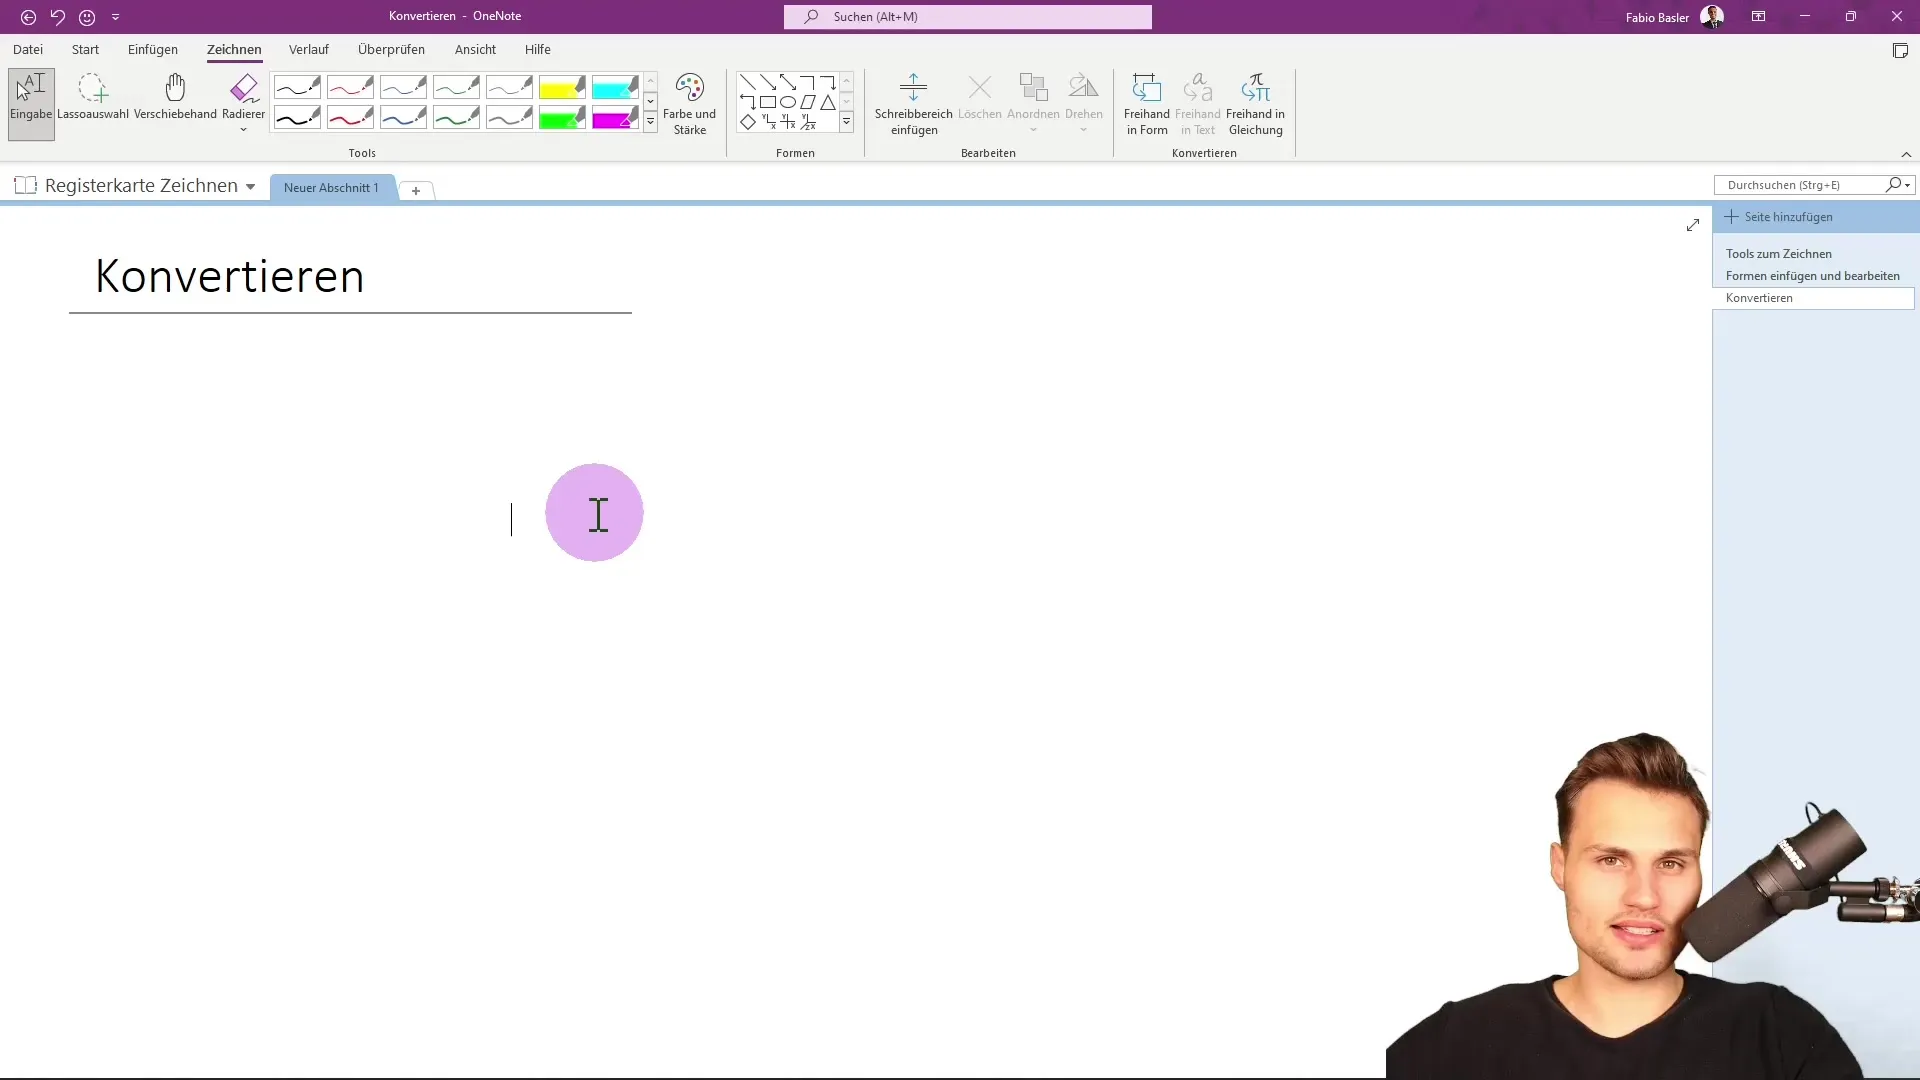Screen dimensions: 1920x1080
Task: Collapse the ribbon with chevron
Action: 1906,154
